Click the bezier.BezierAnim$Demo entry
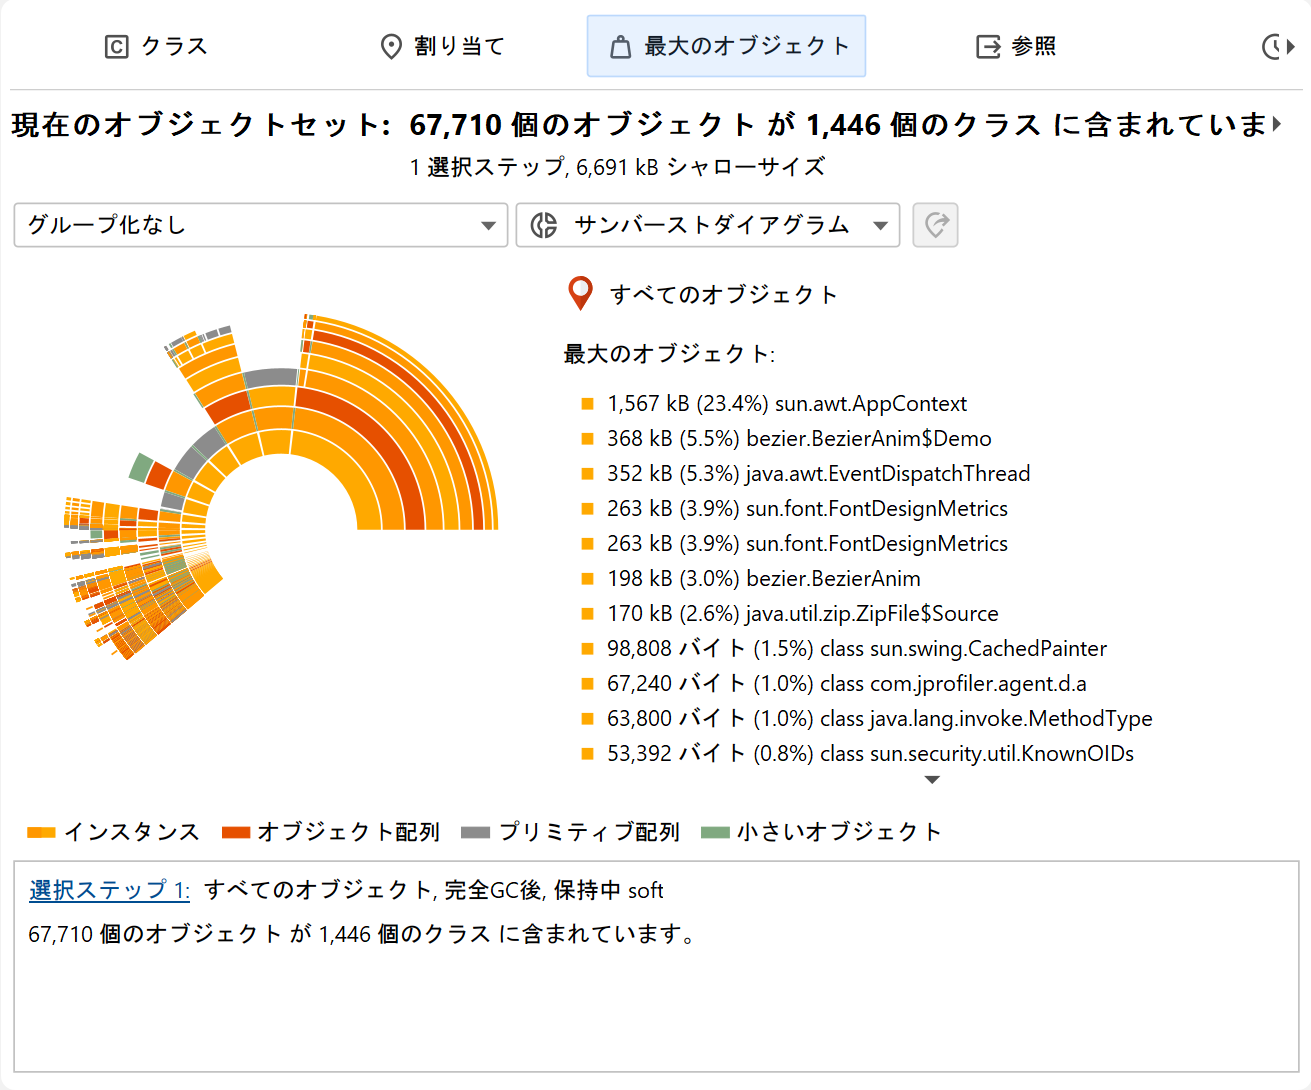Image resolution: width=1311 pixels, height=1090 pixels. click(x=798, y=439)
